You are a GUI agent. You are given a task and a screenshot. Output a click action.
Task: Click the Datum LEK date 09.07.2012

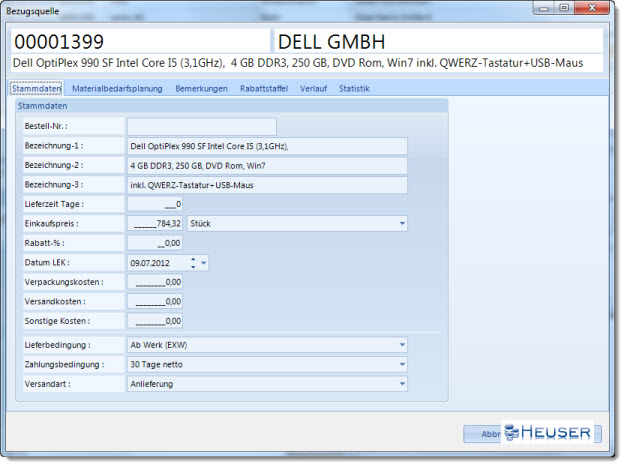pos(150,263)
